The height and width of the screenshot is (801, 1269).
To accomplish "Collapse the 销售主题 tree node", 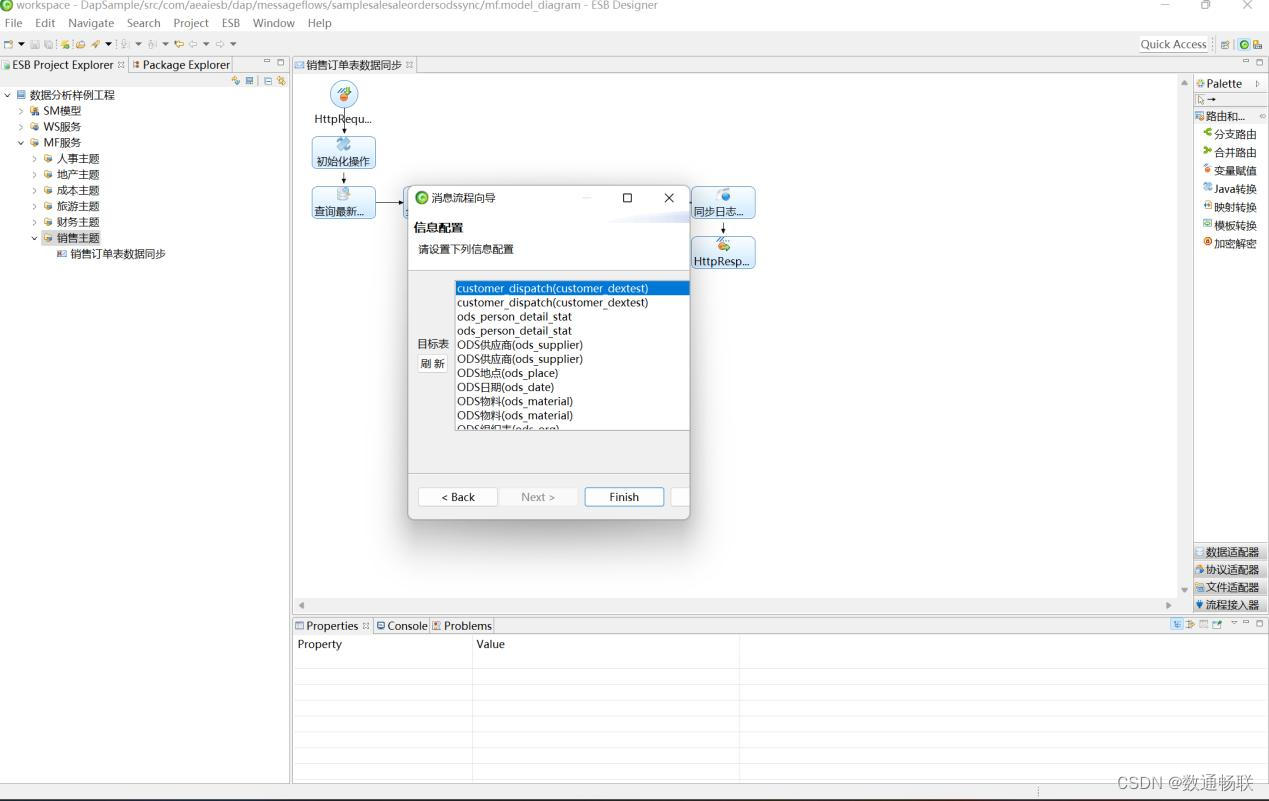I will pyautogui.click(x=34, y=238).
